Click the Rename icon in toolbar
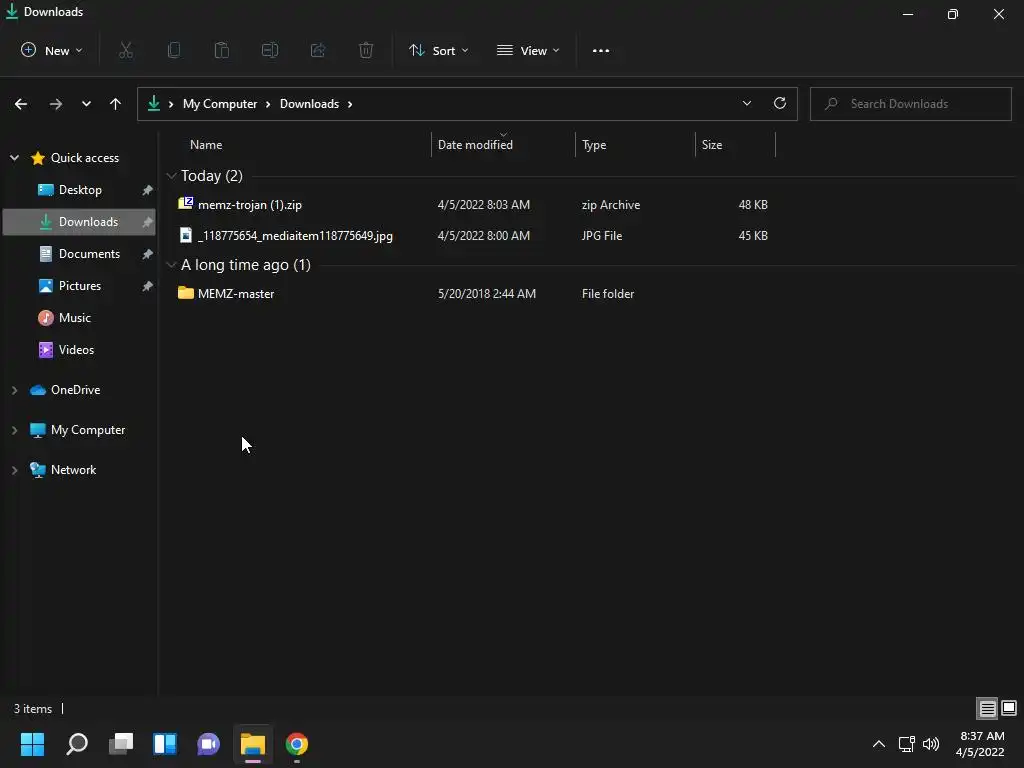The height and width of the screenshot is (768, 1024). (x=270, y=50)
